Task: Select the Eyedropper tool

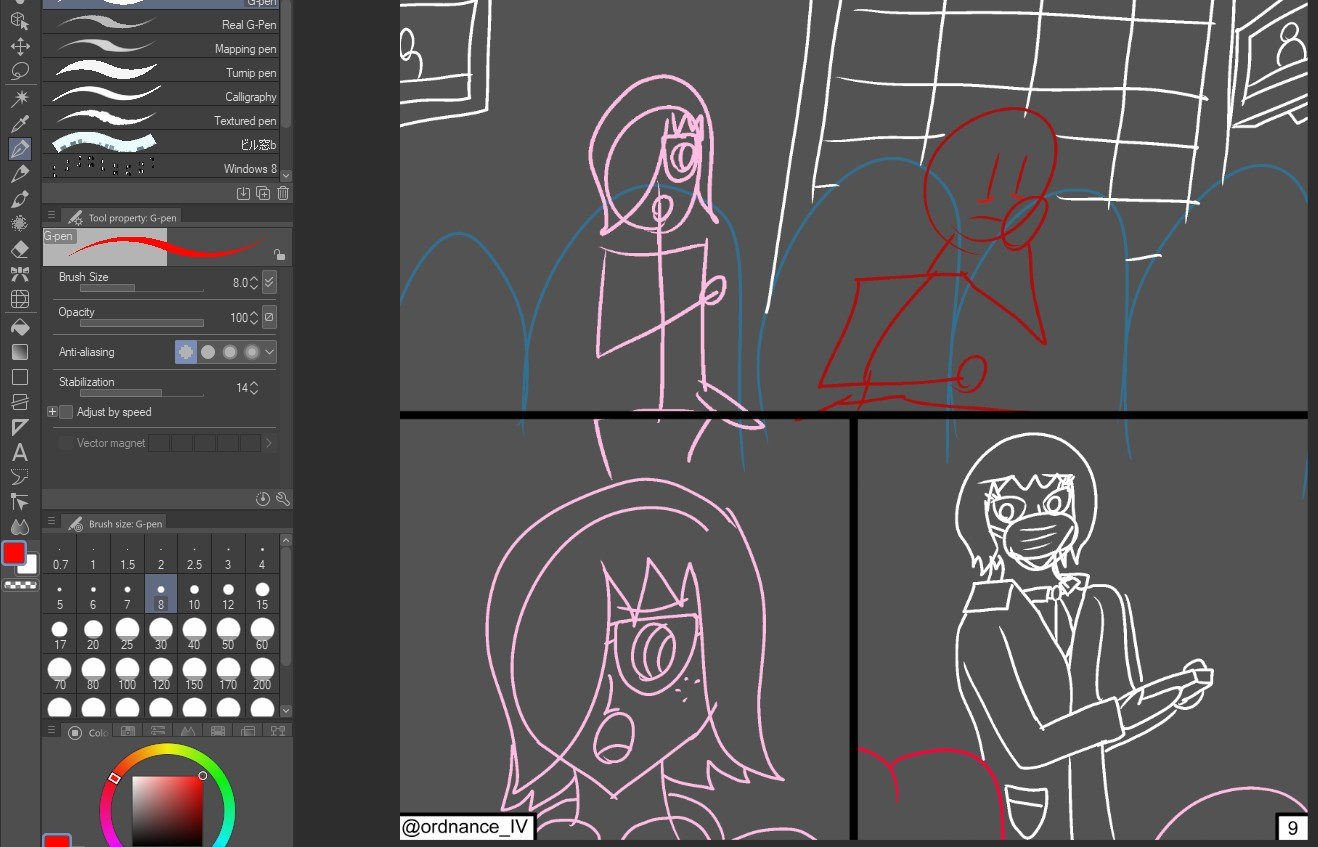Action: (19, 124)
